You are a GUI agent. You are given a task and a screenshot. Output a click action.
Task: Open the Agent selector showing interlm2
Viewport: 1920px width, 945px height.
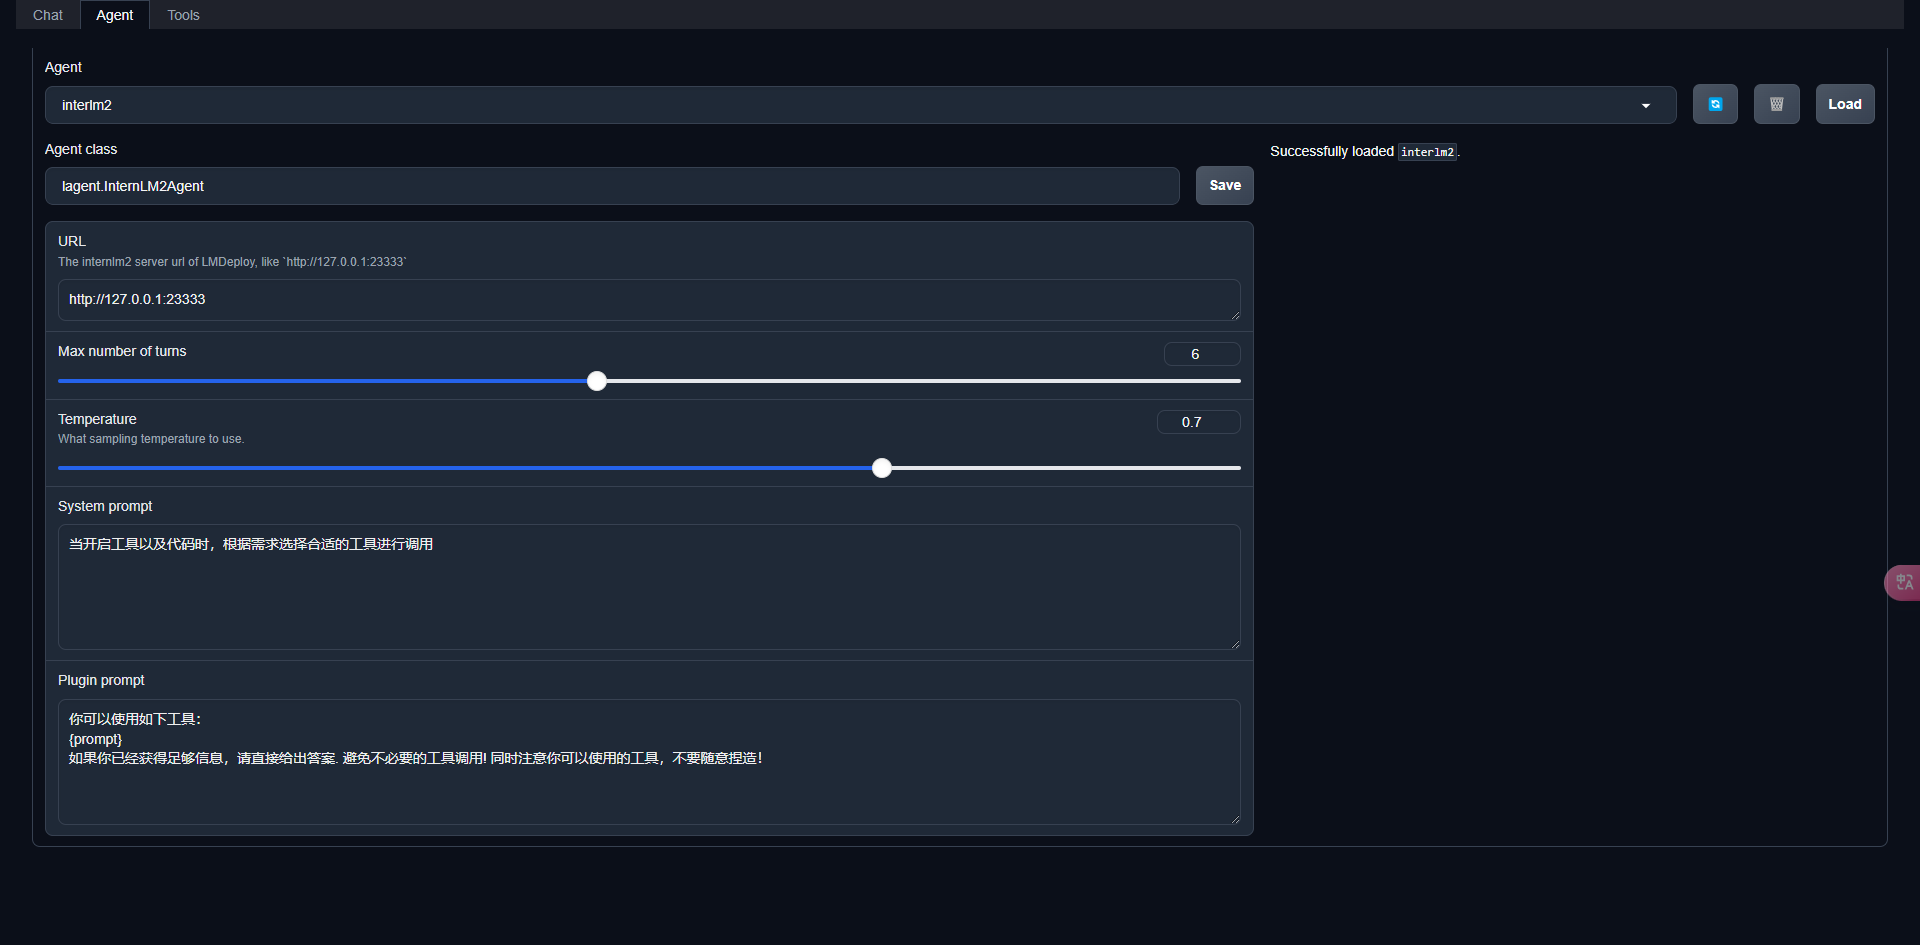(x=860, y=105)
